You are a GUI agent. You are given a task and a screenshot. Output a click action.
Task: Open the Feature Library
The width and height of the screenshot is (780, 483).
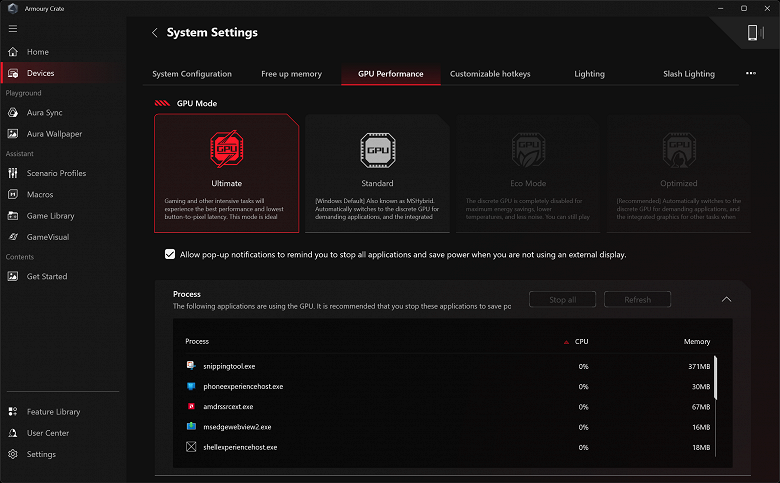pyautogui.click(x=53, y=412)
